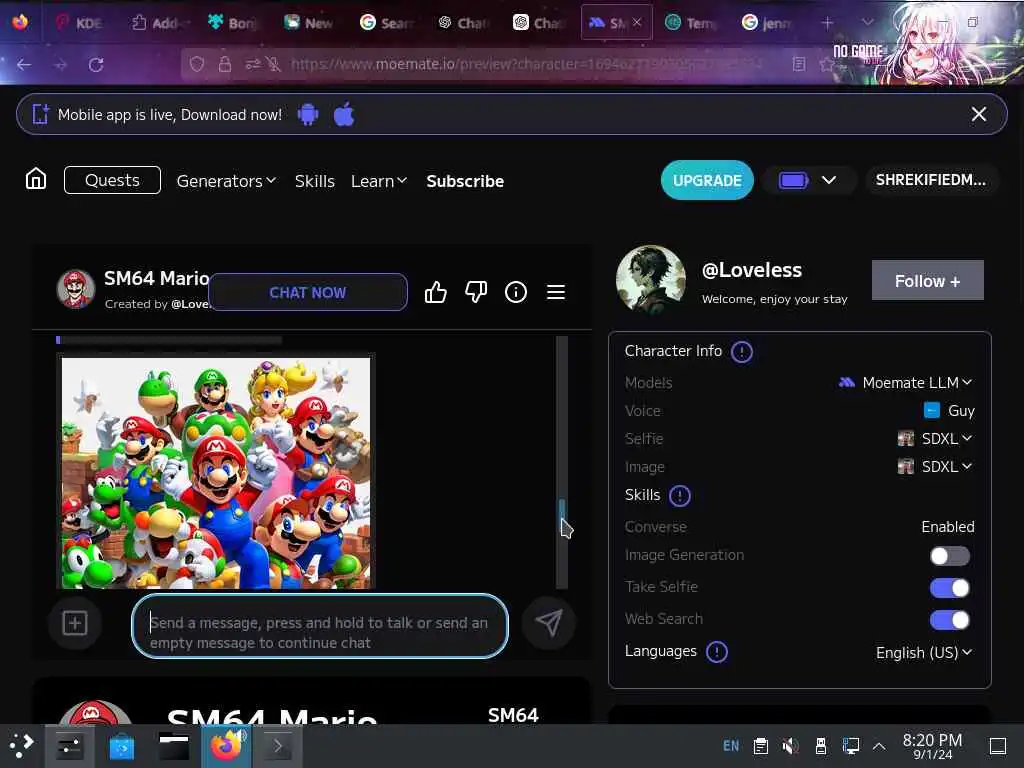Open the clock showing 8:20 PM
The image size is (1024, 768).
click(x=932, y=746)
